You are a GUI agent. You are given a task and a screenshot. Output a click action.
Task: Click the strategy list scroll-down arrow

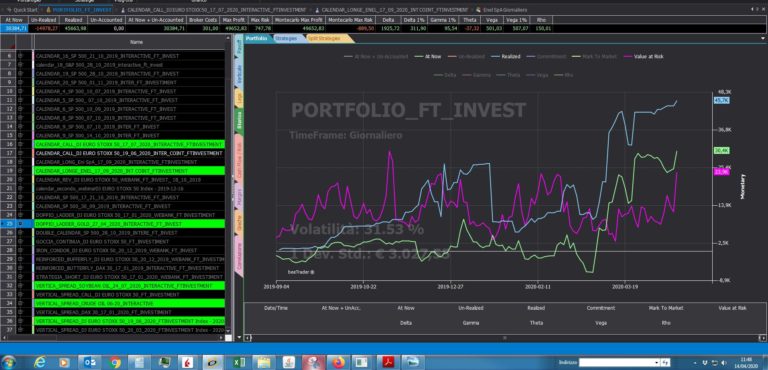pyautogui.click(x=228, y=331)
